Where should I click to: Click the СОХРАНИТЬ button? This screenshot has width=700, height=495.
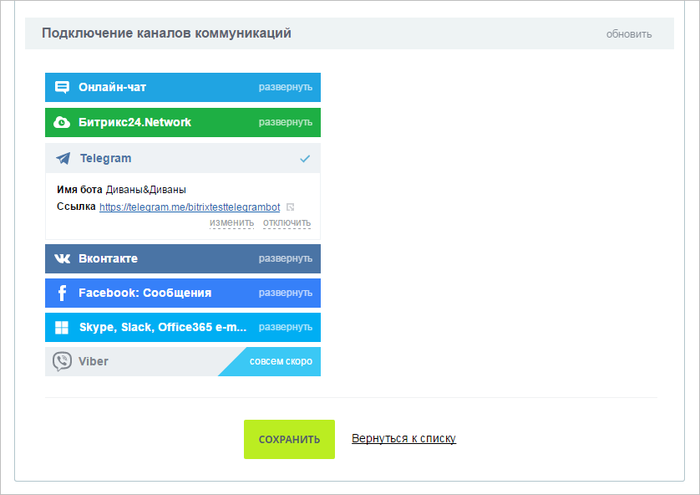289,439
